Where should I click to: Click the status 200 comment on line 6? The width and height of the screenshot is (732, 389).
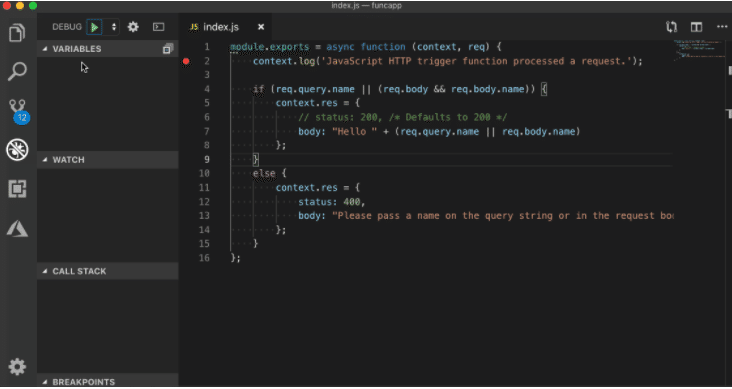pyautogui.click(x=402, y=117)
